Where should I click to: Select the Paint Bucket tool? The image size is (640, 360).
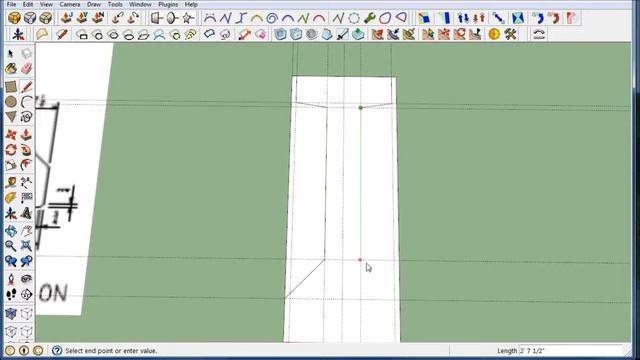pos(11,69)
